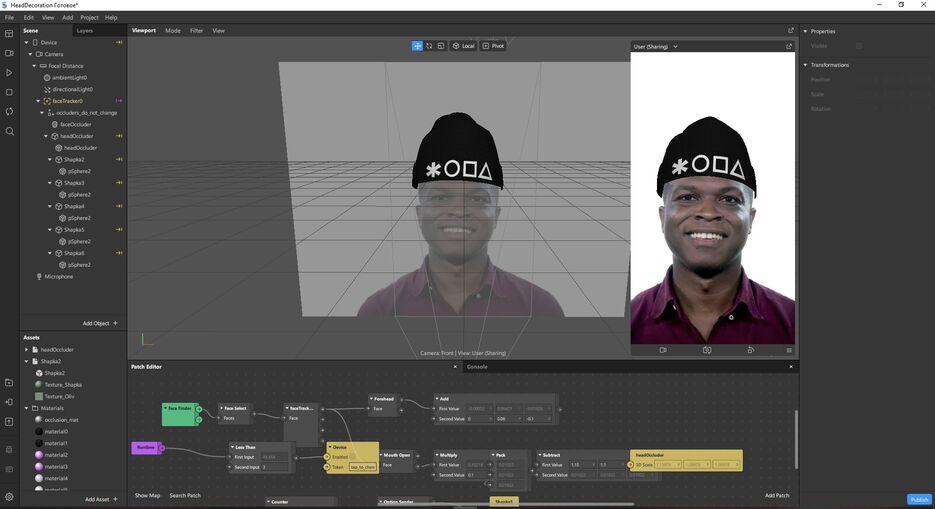Screen dimensions: 935x509
Task: Select the Move transform tool in viewport
Action: point(417,46)
